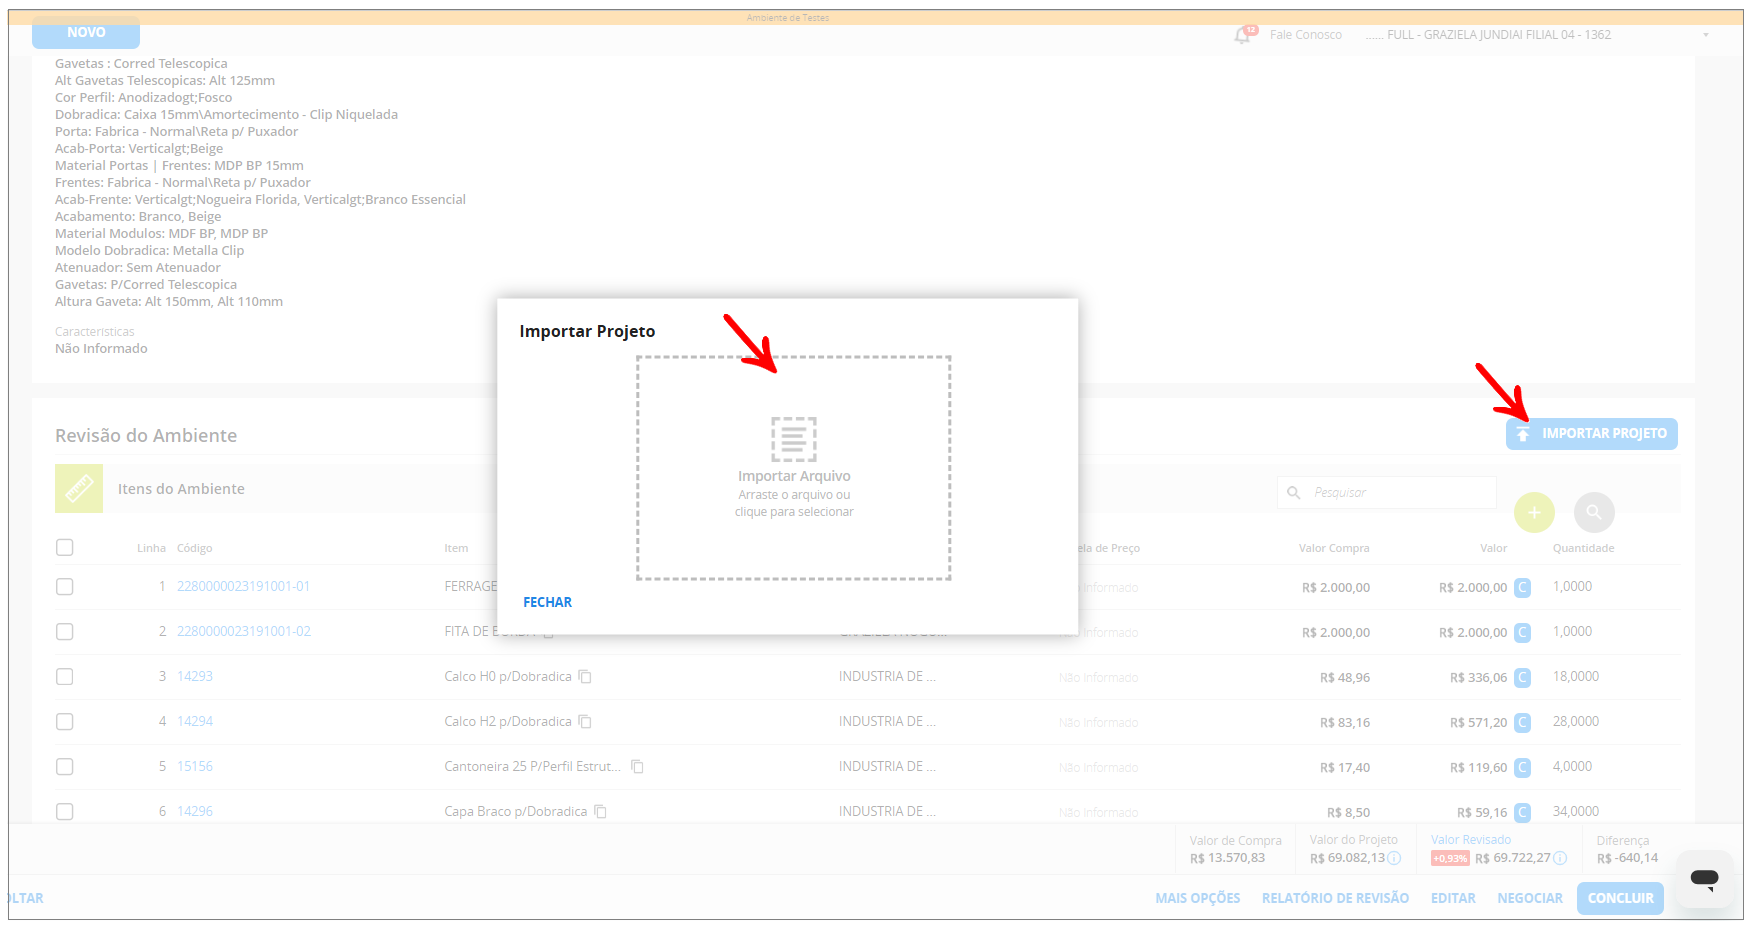Open the Fale Conosco link
The width and height of the screenshot is (1755, 927).
tap(1306, 35)
